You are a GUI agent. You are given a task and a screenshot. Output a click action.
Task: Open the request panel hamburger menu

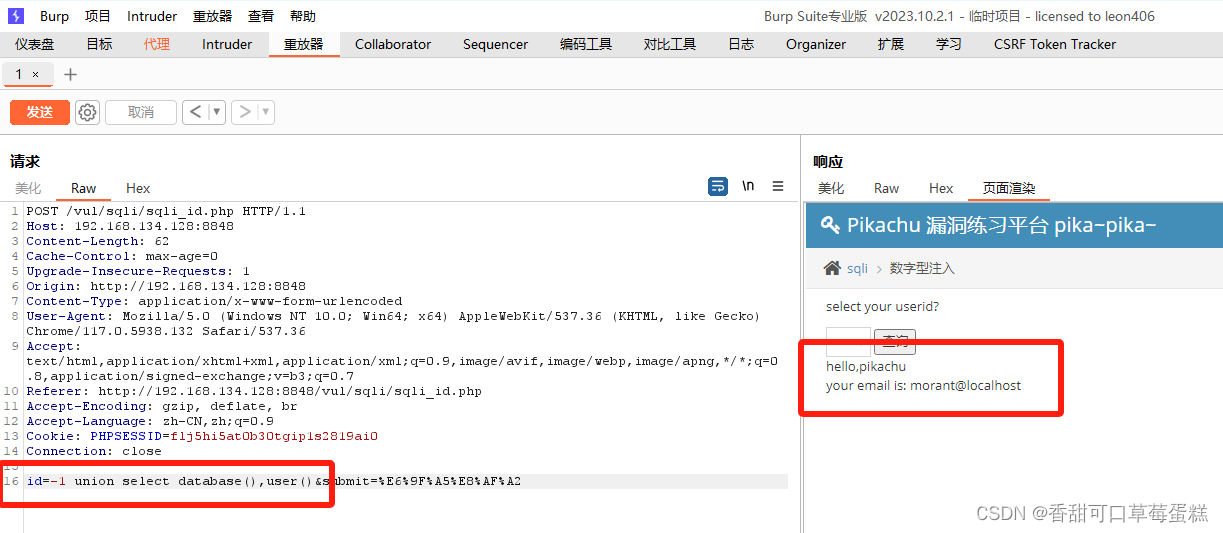coord(778,186)
